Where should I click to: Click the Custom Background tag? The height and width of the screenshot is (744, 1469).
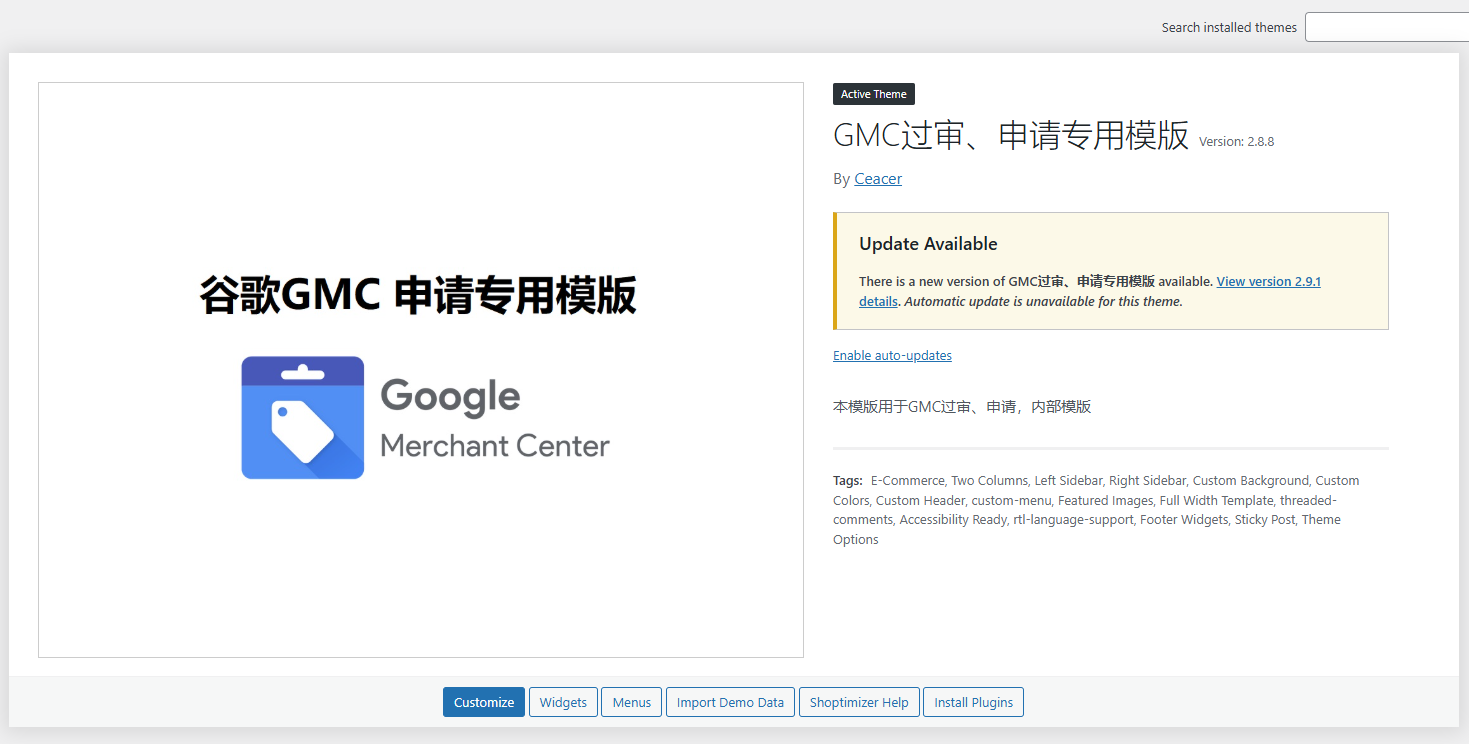point(1250,480)
